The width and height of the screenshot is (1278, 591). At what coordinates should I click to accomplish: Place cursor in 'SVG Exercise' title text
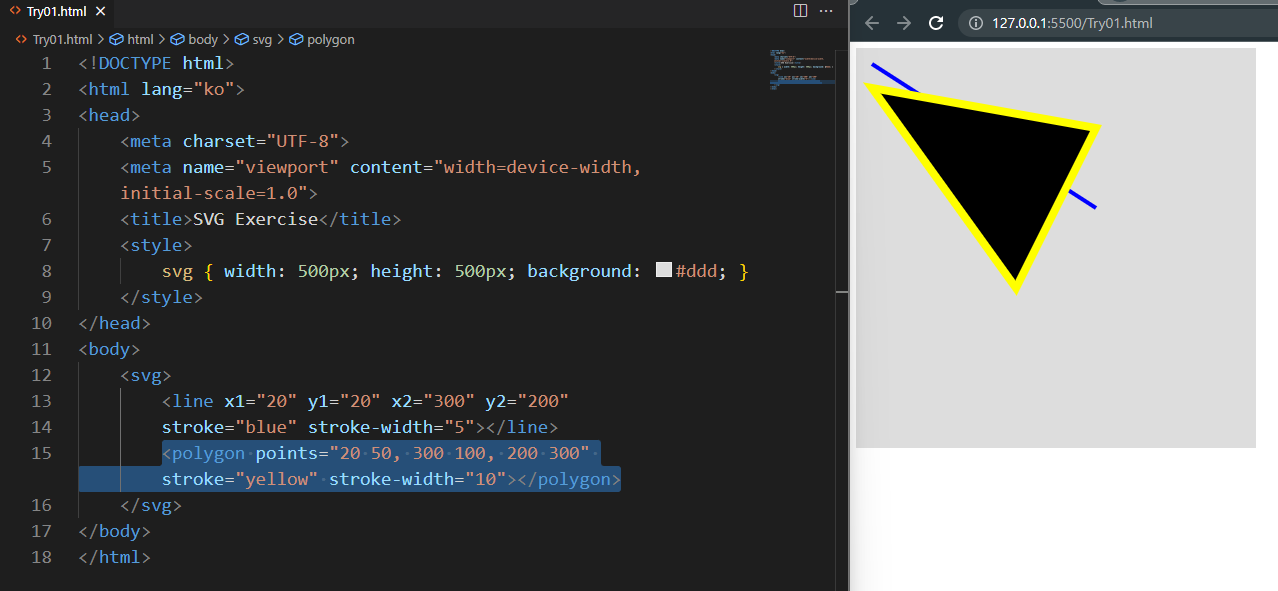[x=255, y=219]
